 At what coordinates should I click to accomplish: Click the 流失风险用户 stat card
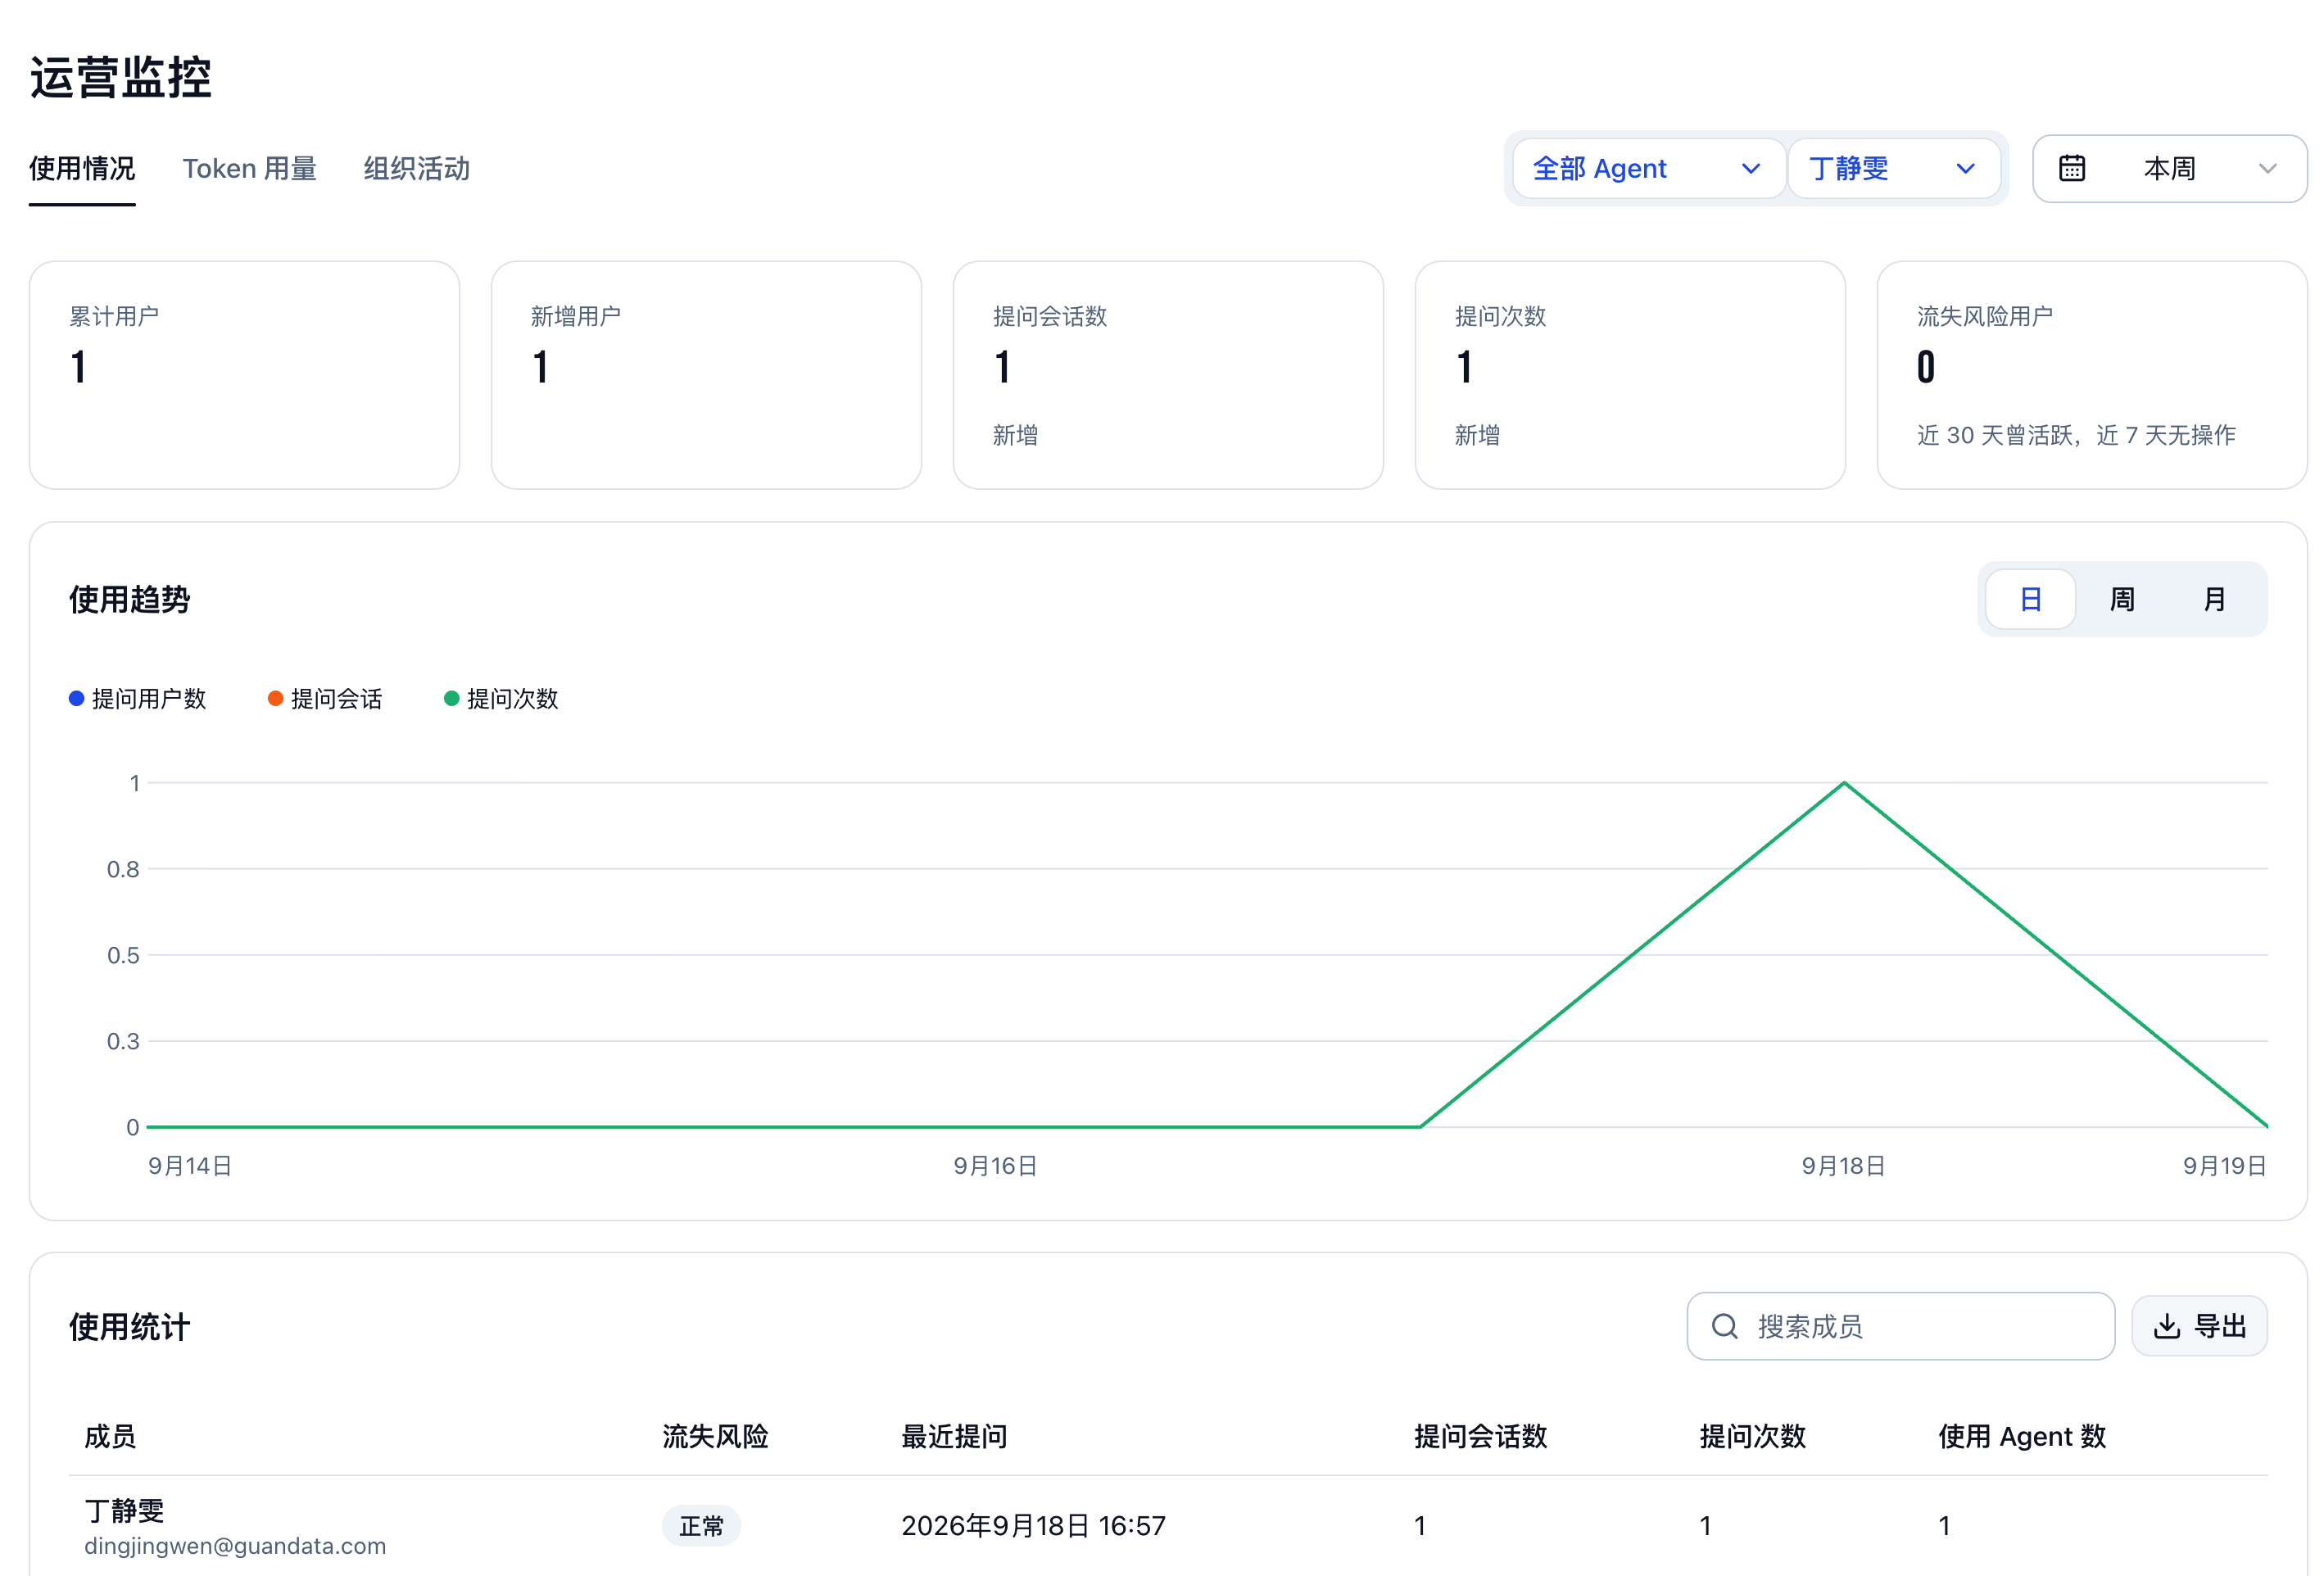pyautogui.click(x=2092, y=375)
